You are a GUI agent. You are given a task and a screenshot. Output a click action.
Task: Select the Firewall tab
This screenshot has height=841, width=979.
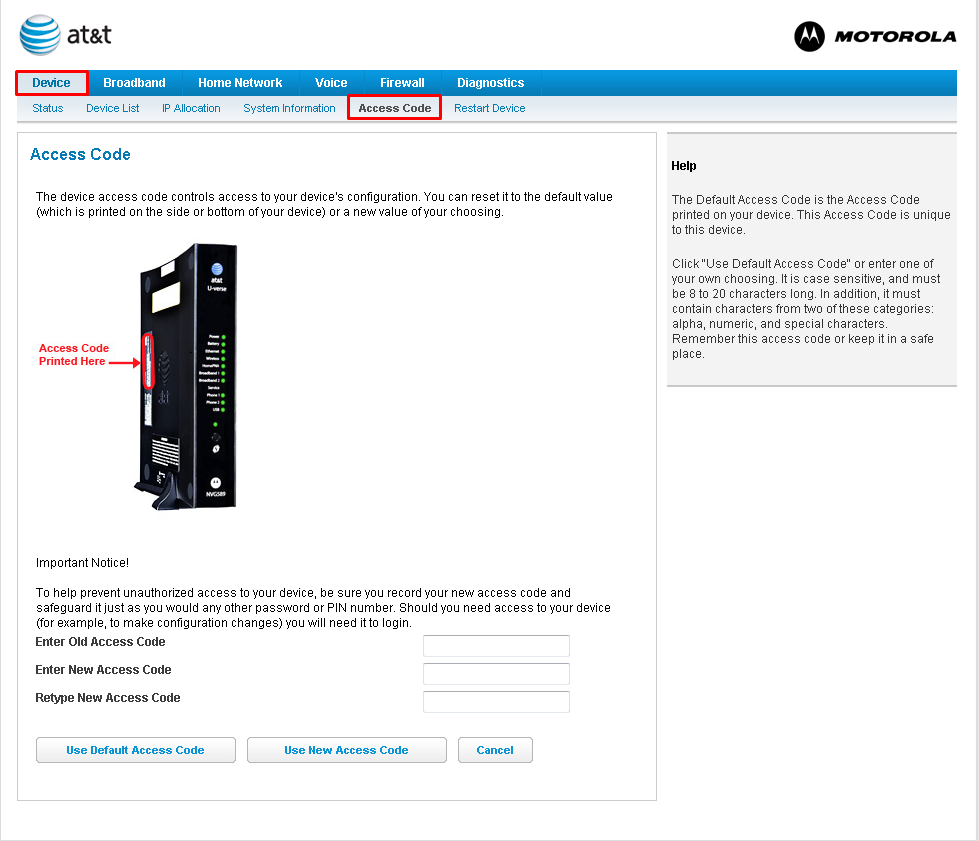pos(402,83)
